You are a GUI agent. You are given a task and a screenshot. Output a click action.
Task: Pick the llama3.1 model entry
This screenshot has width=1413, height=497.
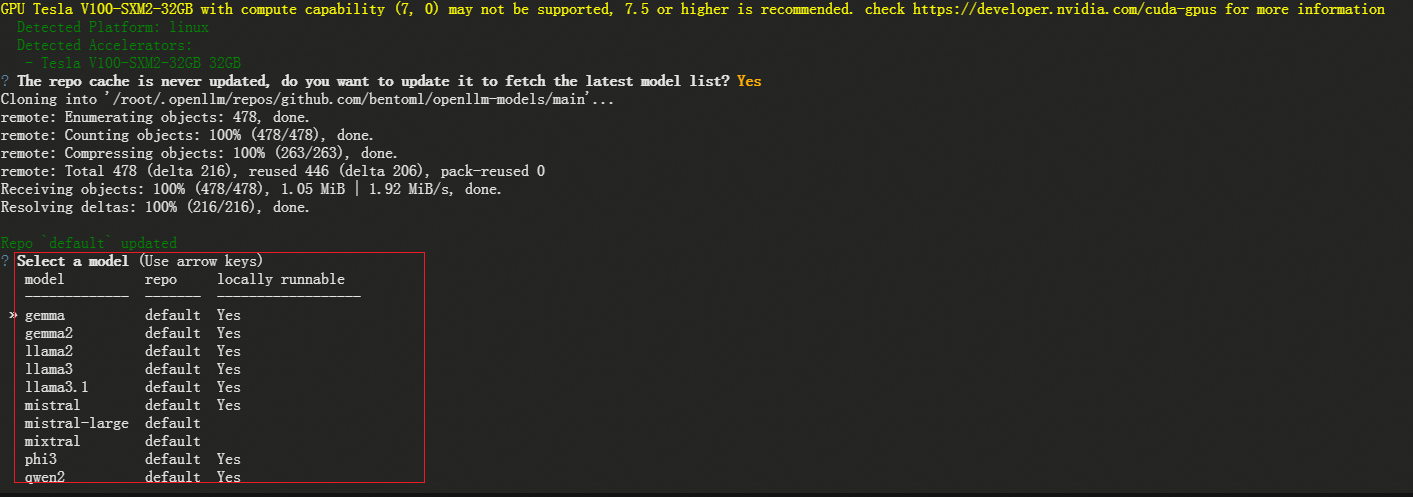click(132, 387)
